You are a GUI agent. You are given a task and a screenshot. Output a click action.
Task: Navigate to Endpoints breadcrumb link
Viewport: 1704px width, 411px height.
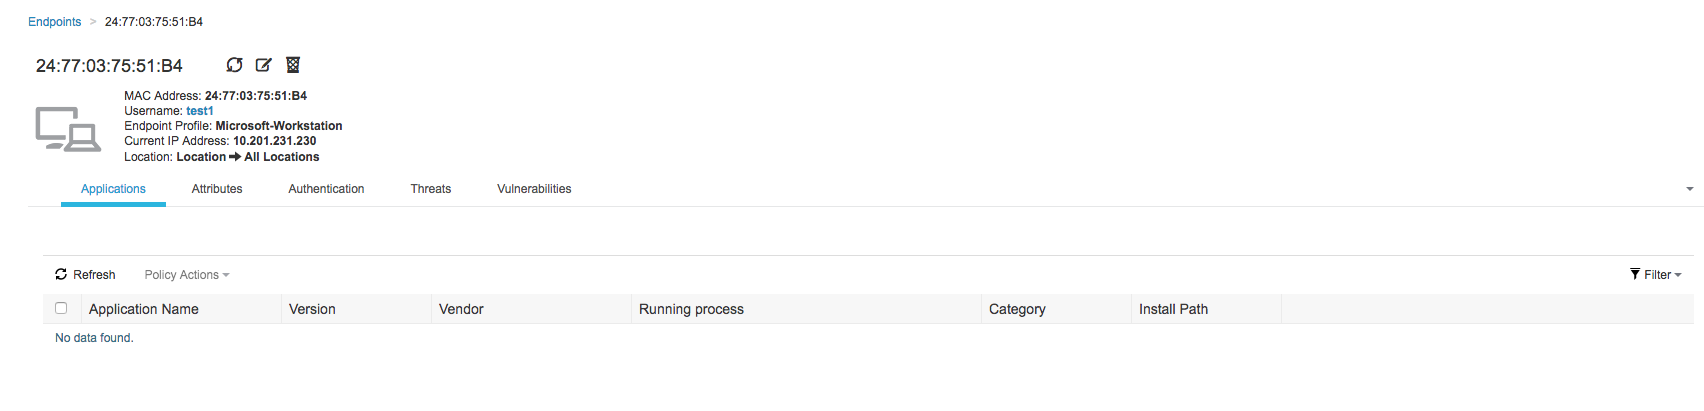(55, 22)
